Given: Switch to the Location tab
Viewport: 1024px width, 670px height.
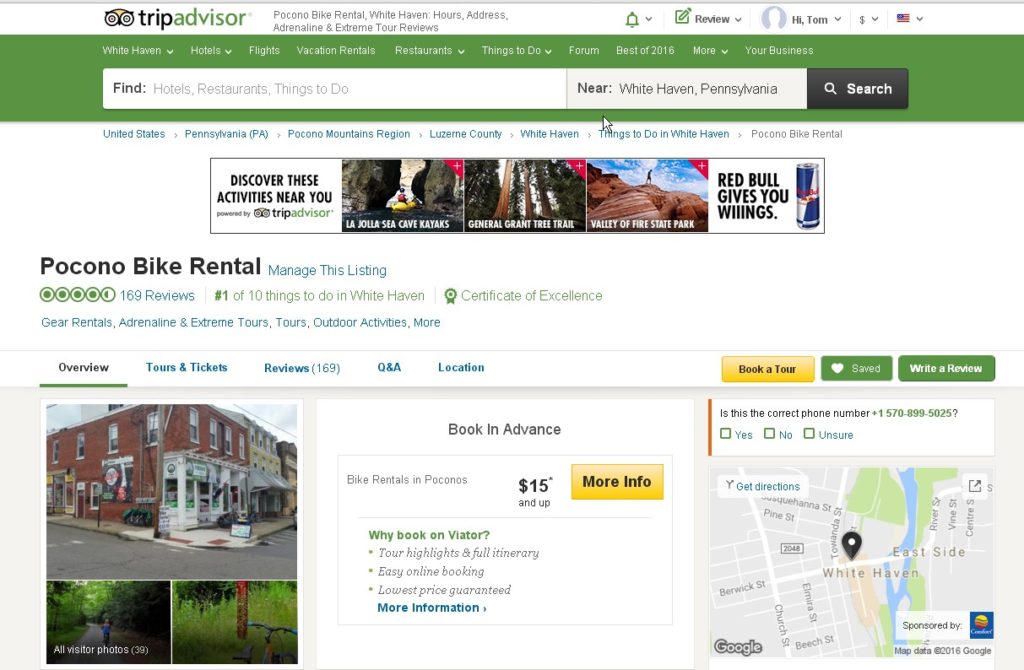Looking at the screenshot, I should point(461,368).
